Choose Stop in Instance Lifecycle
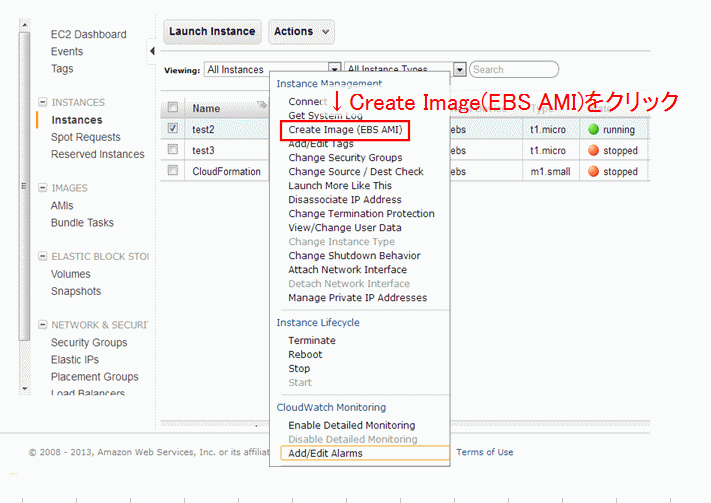711x503 pixels. (x=299, y=369)
